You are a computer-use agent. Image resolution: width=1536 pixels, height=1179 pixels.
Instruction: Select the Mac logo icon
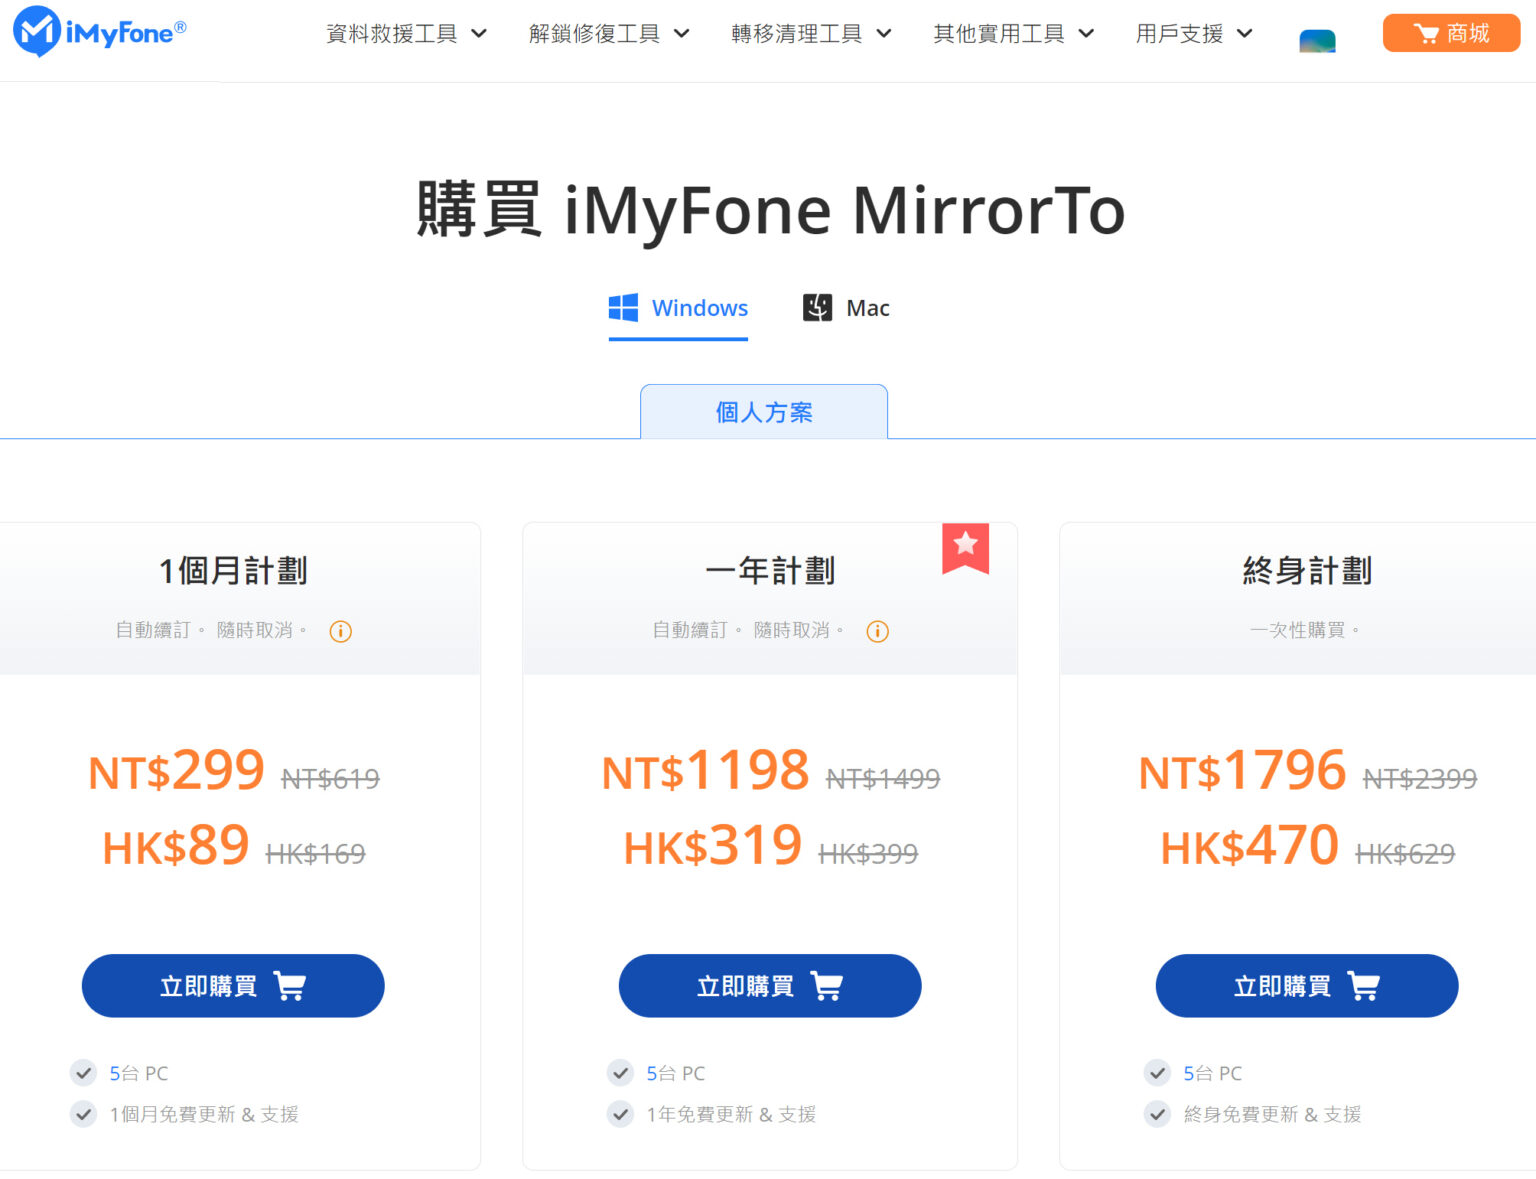click(x=817, y=307)
